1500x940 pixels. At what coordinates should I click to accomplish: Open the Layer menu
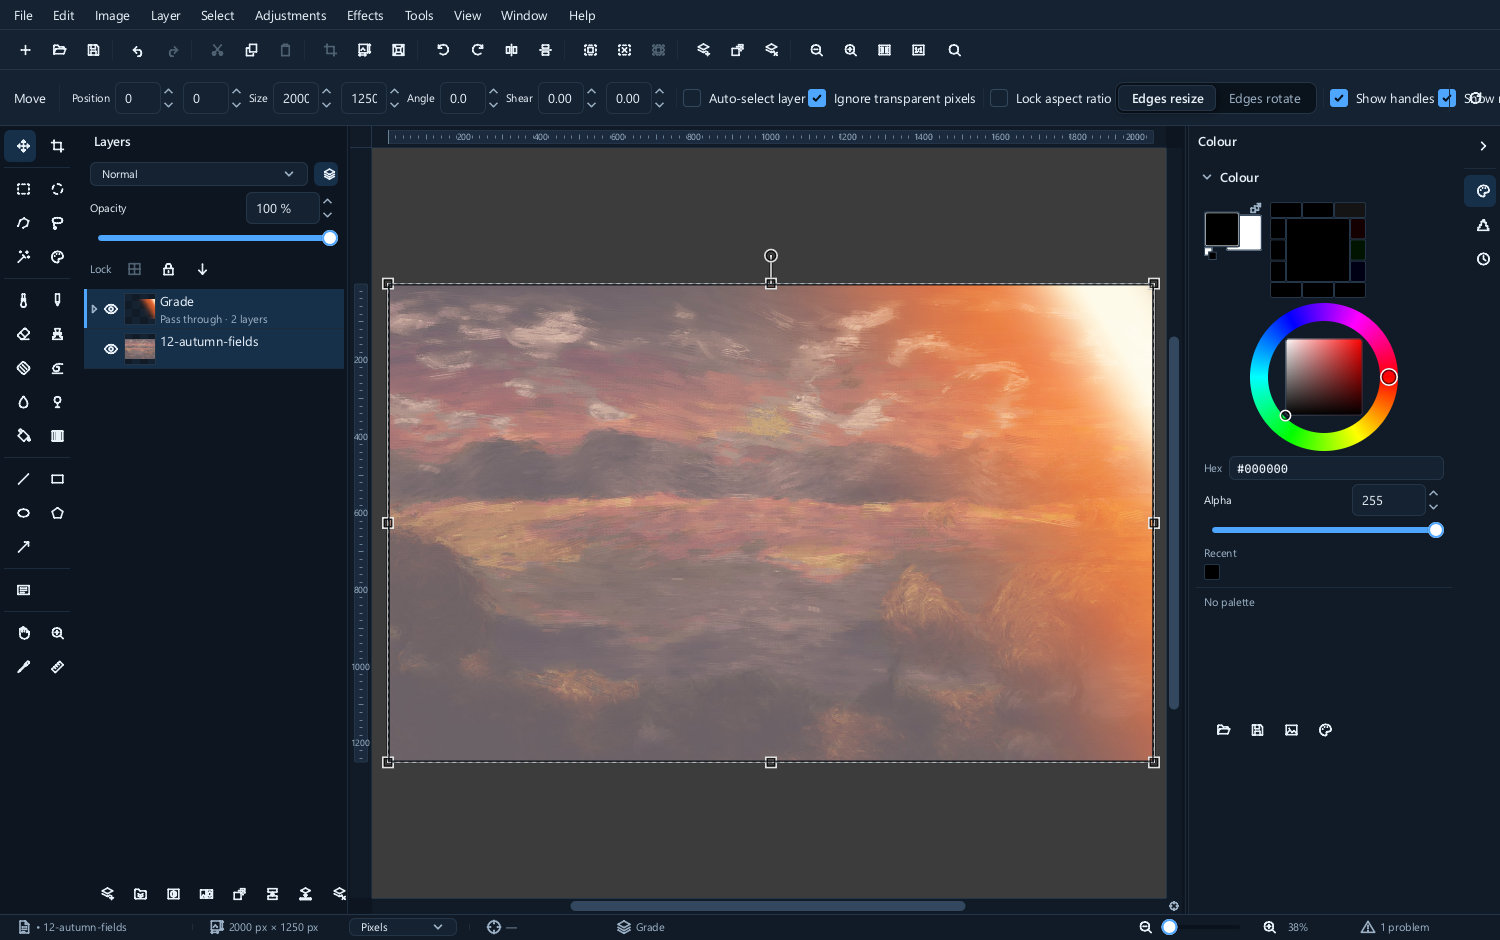click(165, 16)
